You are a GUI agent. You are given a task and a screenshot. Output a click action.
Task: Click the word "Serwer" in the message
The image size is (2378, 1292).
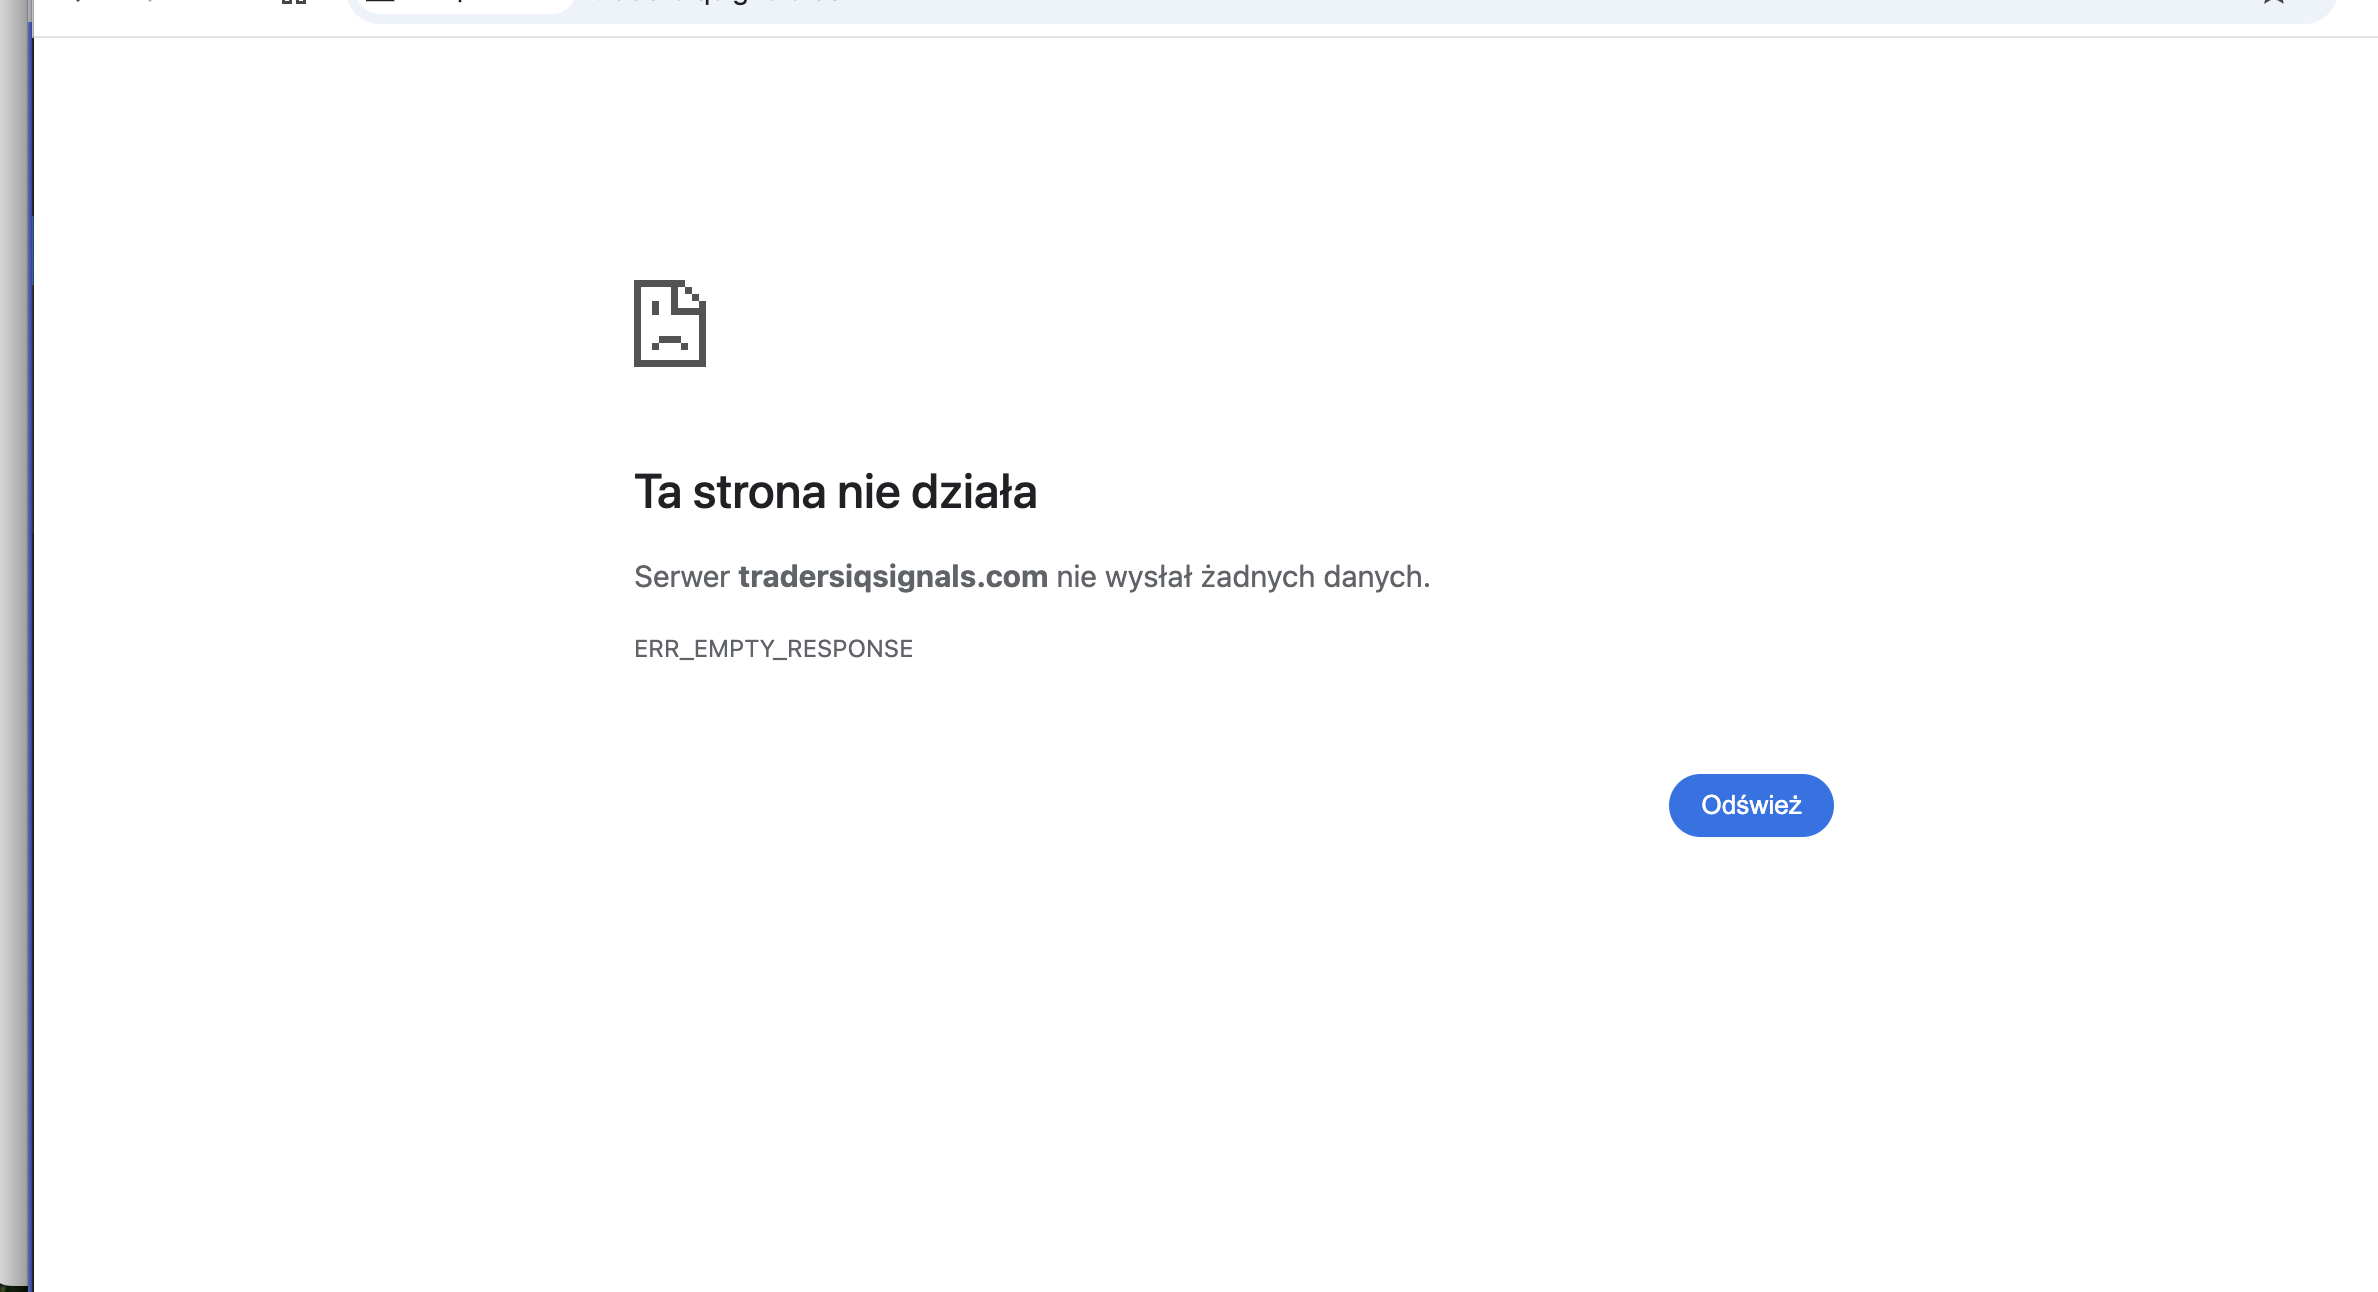pos(681,577)
